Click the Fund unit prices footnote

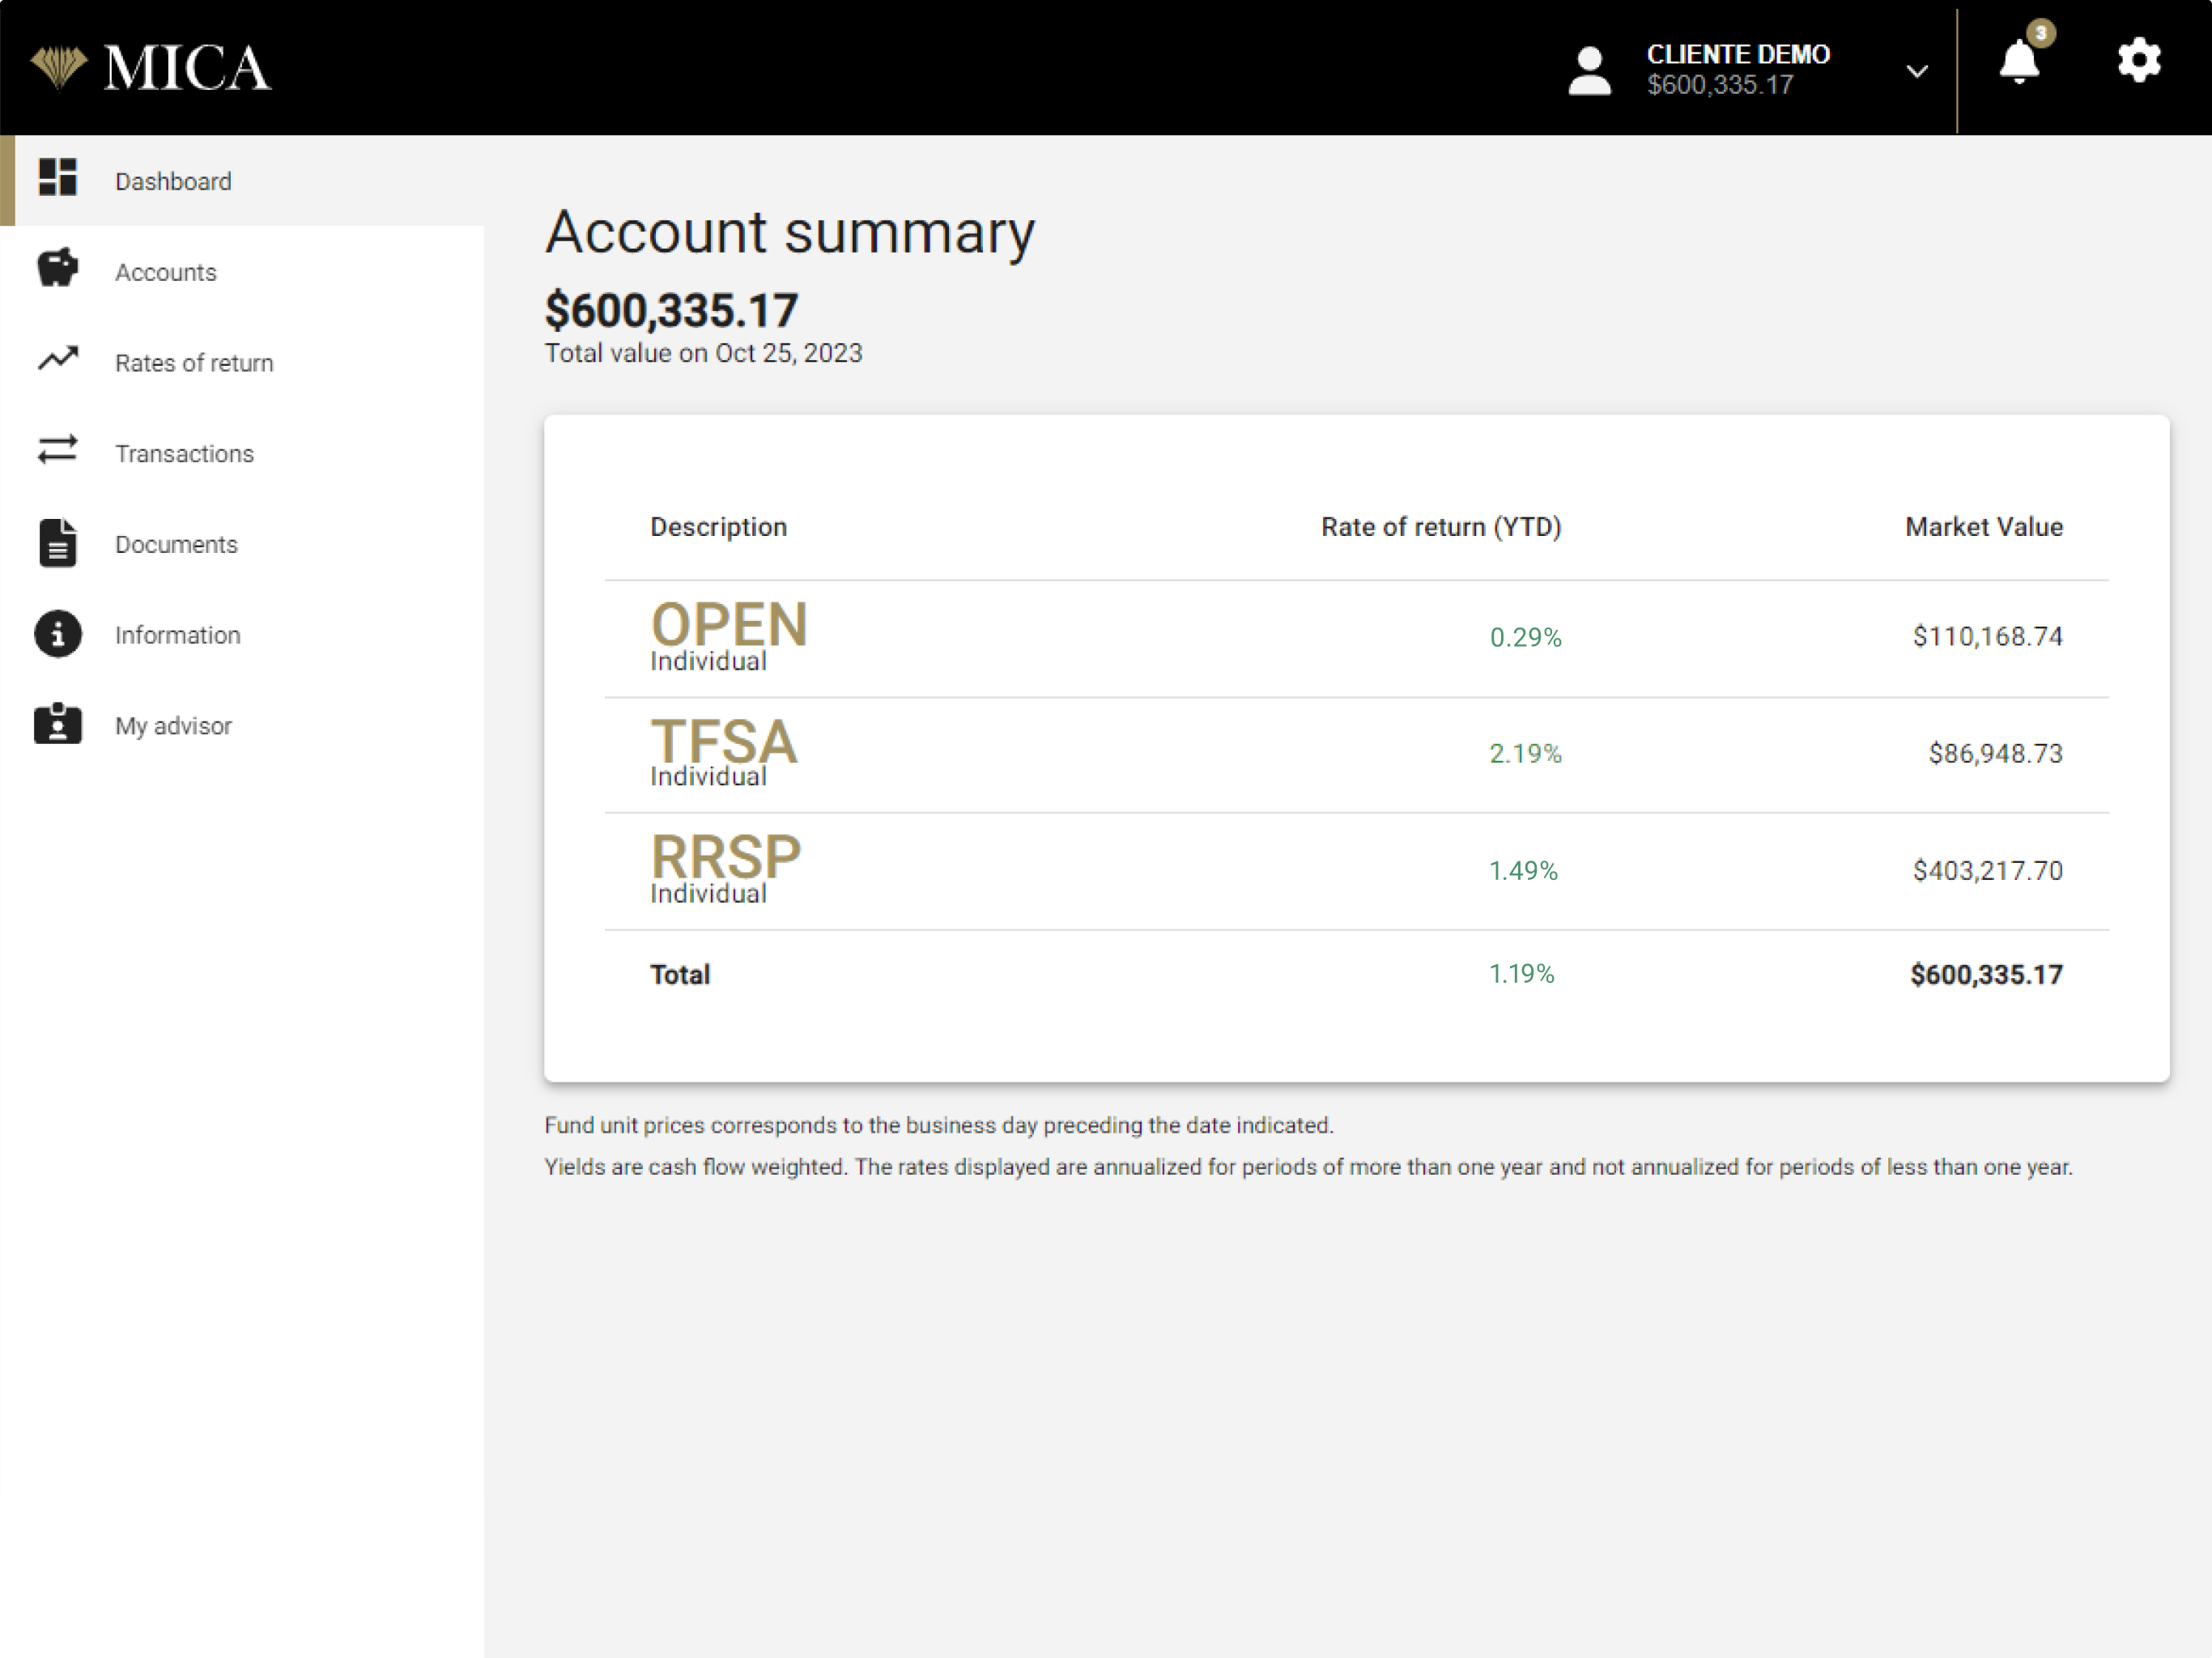939,1125
